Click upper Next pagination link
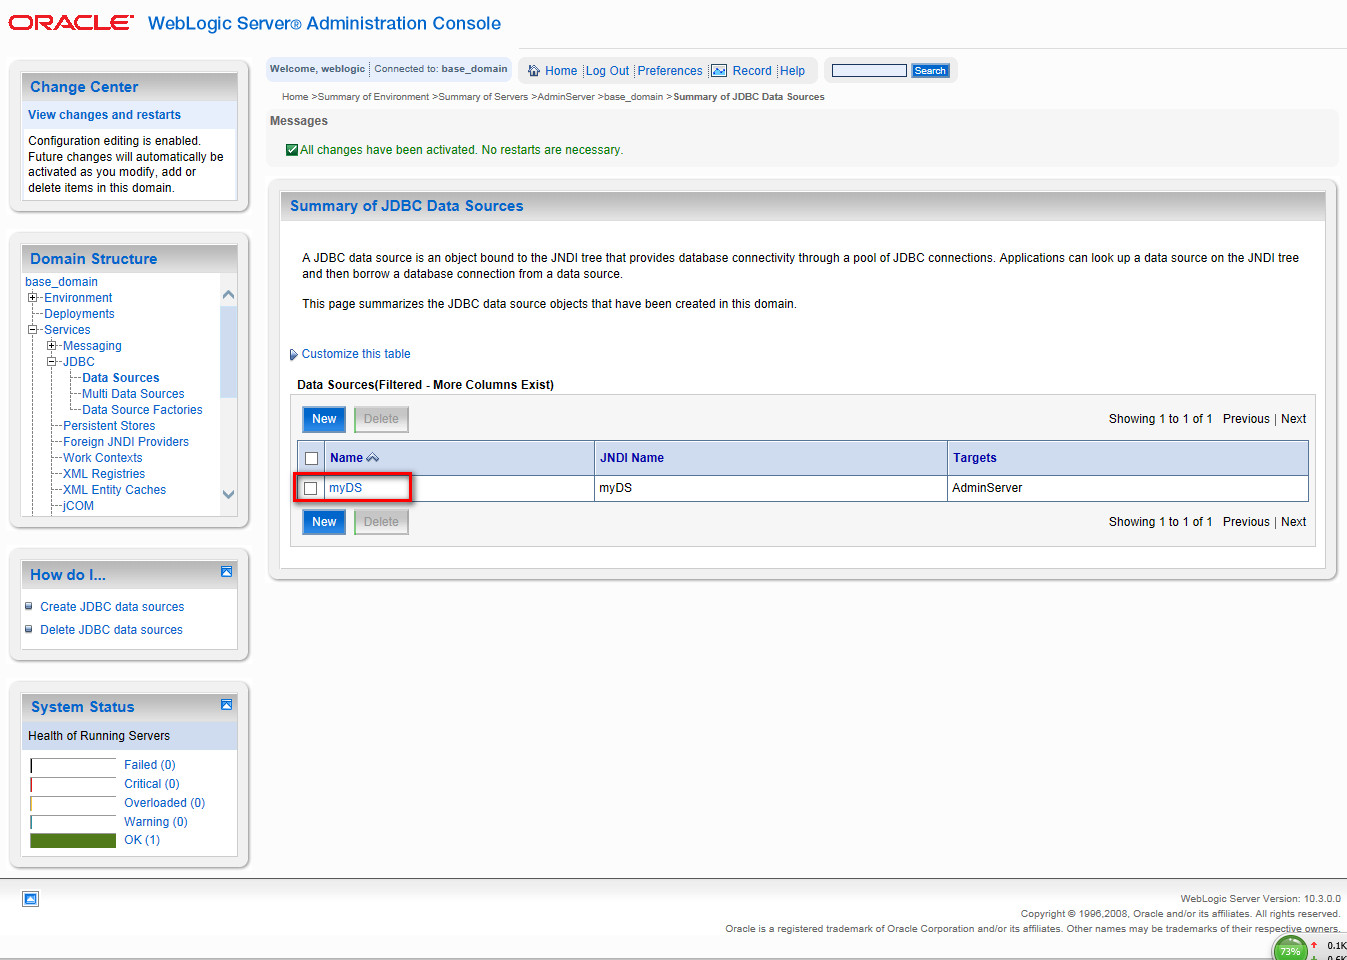Image resolution: width=1347 pixels, height=960 pixels. coord(1294,419)
